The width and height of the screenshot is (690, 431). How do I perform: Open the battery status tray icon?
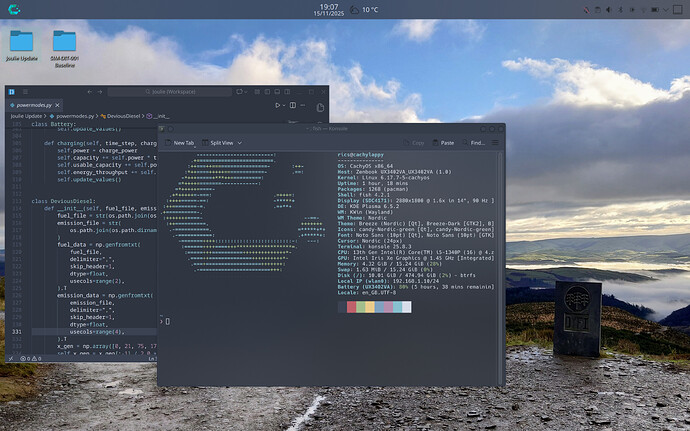(655, 10)
